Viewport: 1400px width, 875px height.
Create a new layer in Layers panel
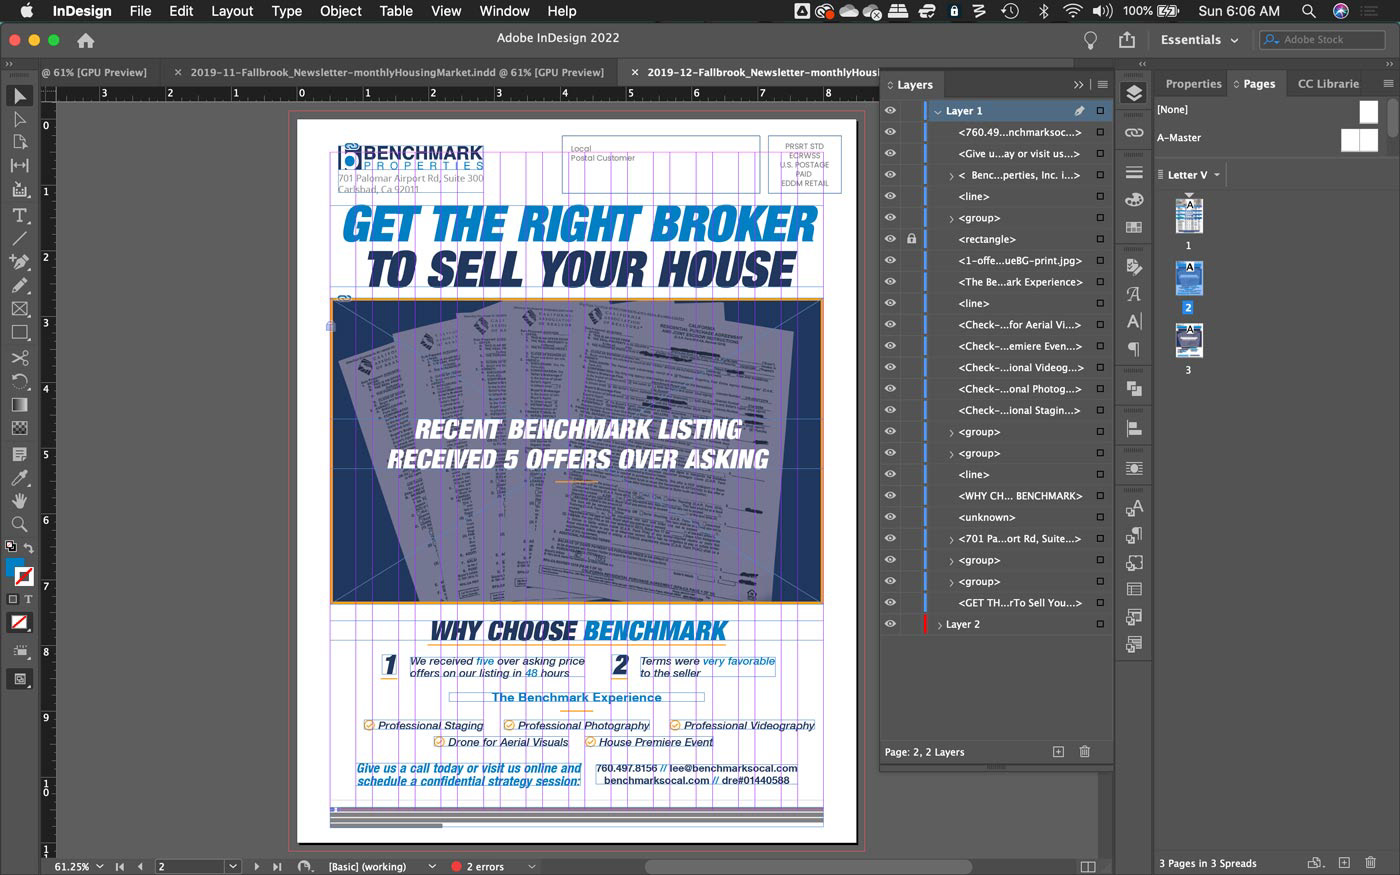(x=1058, y=752)
